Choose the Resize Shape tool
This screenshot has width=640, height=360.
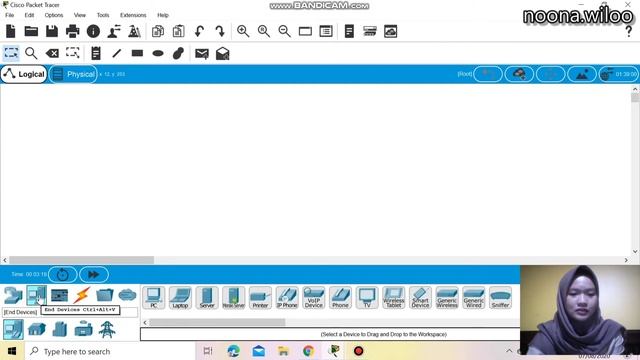coord(73,53)
